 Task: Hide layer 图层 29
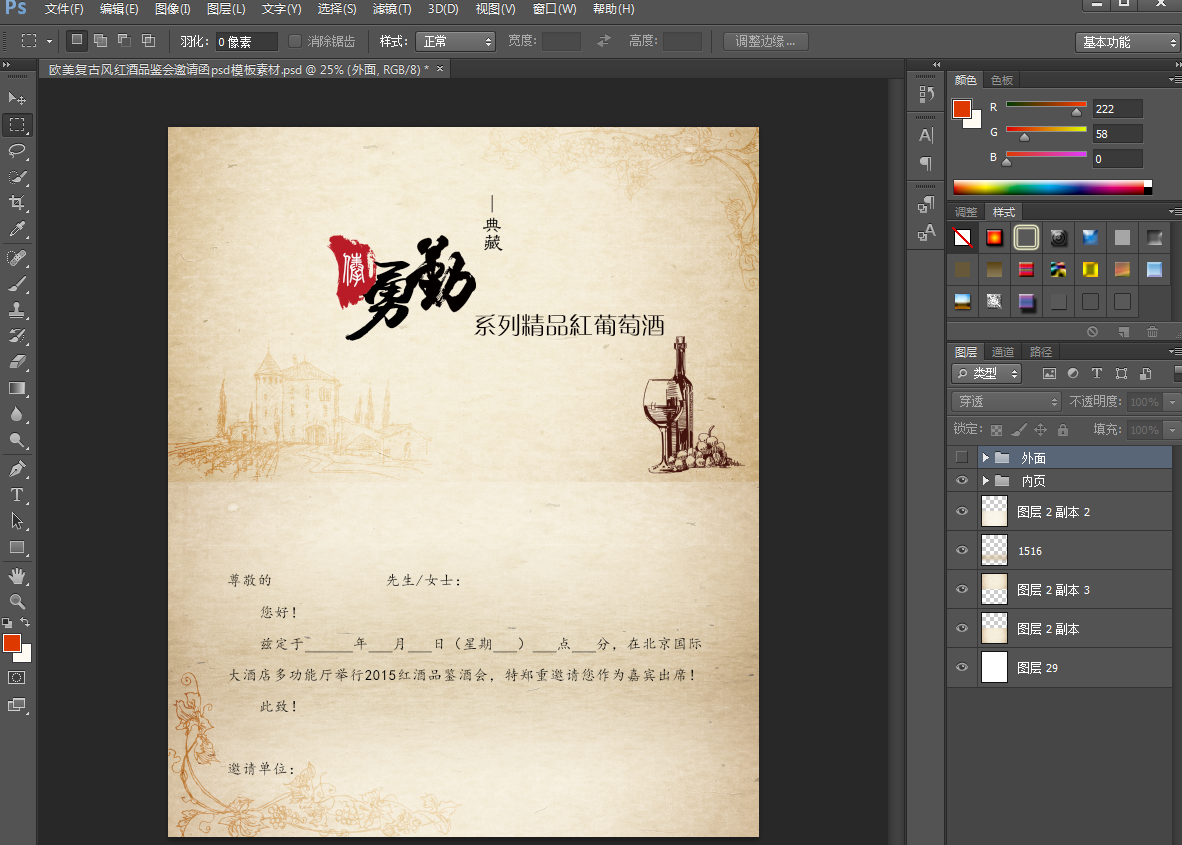click(x=962, y=667)
